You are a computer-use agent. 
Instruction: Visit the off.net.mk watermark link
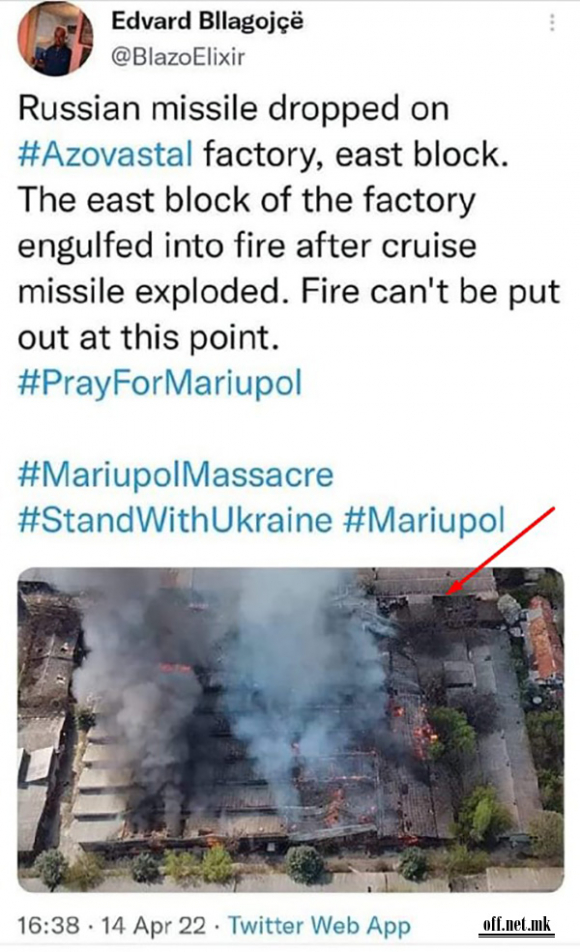(x=517, y=925)
